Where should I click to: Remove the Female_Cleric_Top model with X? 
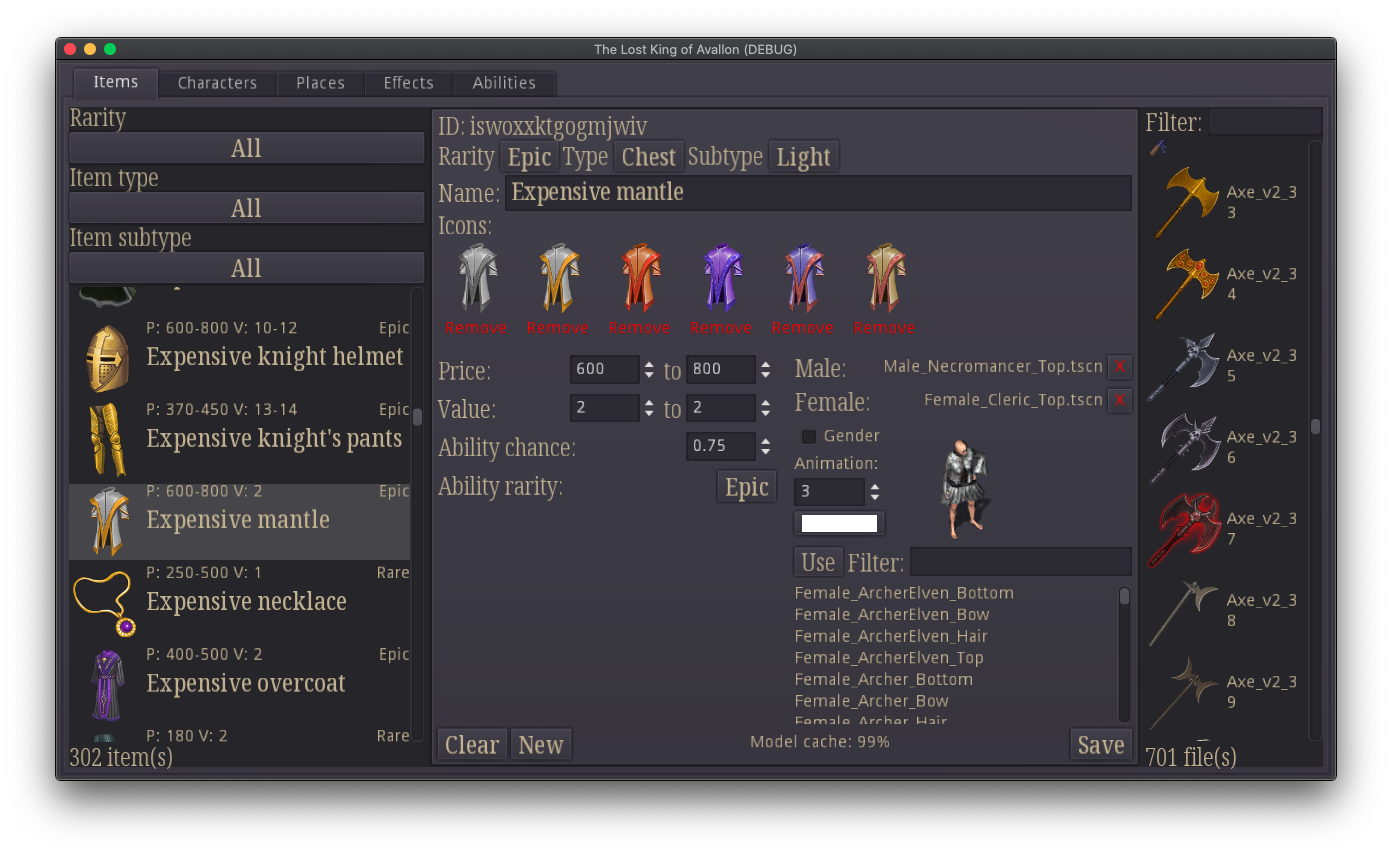pyautogui.click(x=1120, y=401)
